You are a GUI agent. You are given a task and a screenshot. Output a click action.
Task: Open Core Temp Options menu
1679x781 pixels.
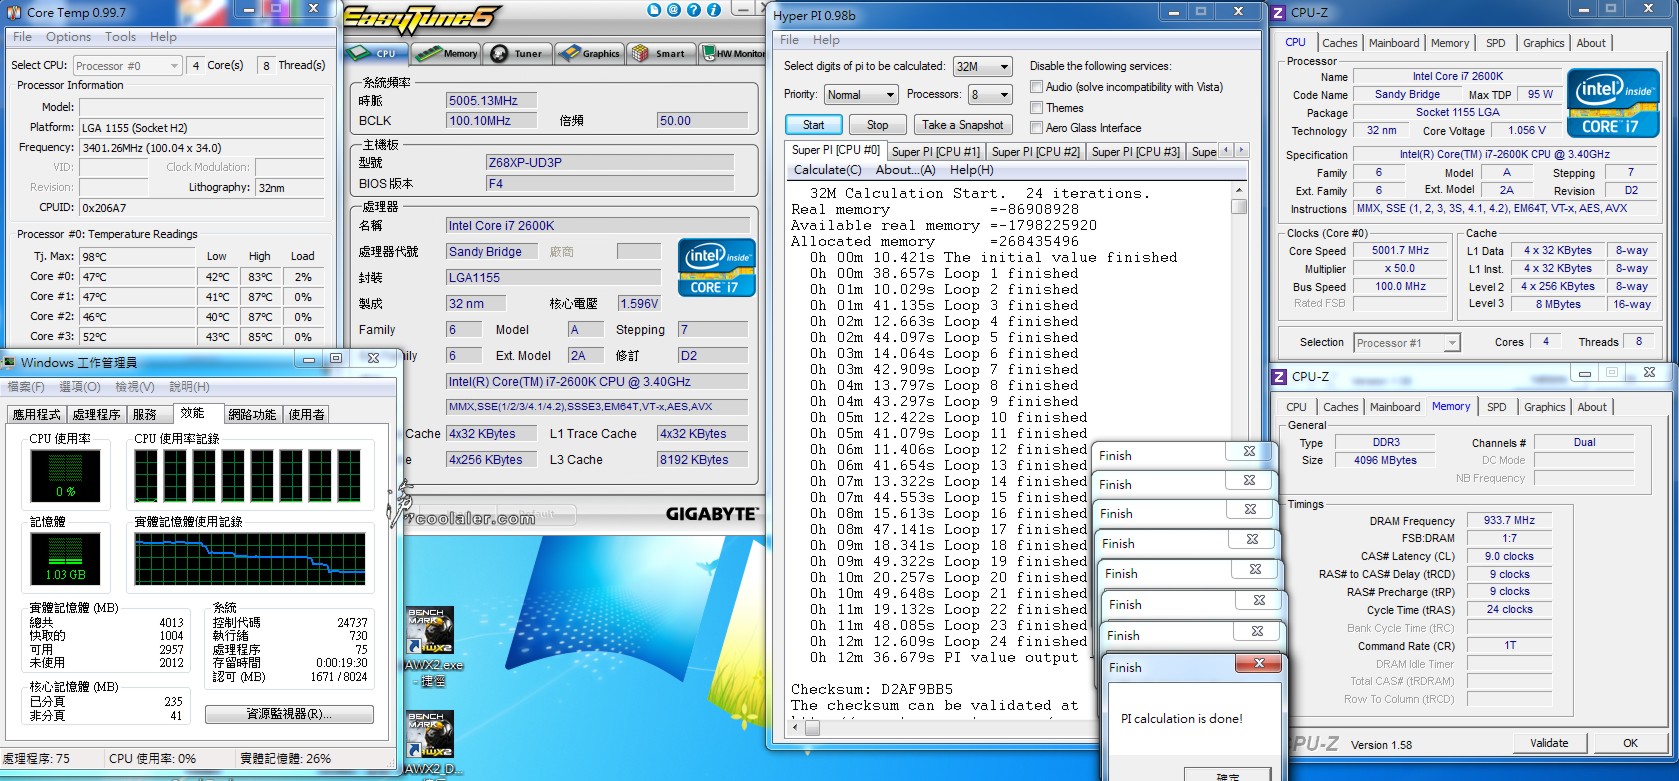(68, 37)
